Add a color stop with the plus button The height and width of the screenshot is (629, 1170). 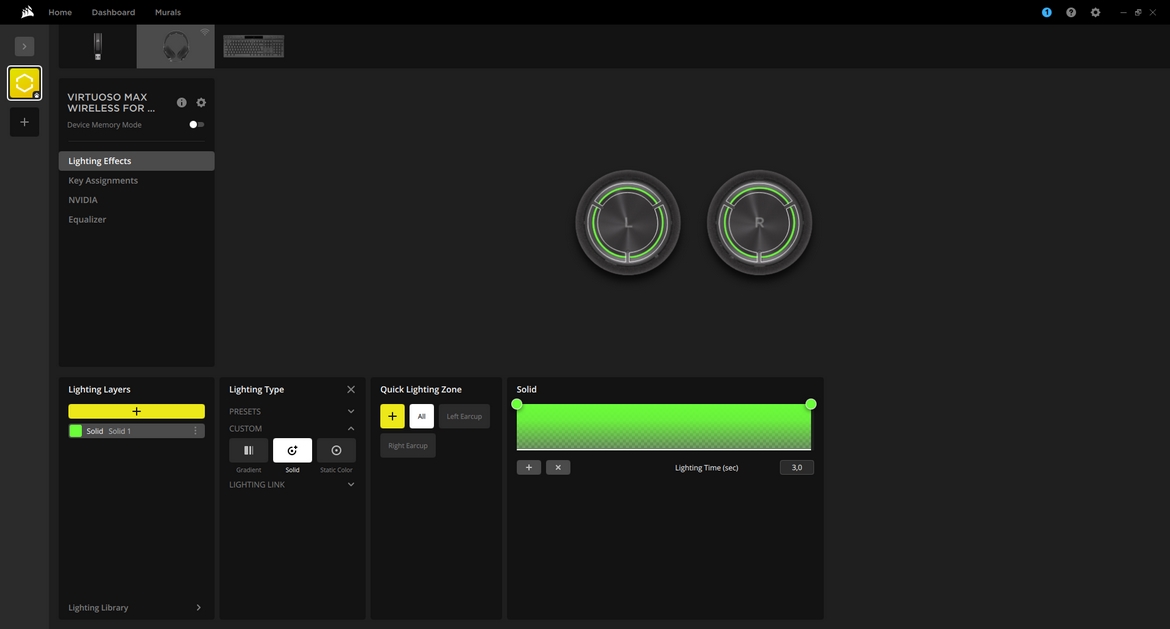(529, 467)
